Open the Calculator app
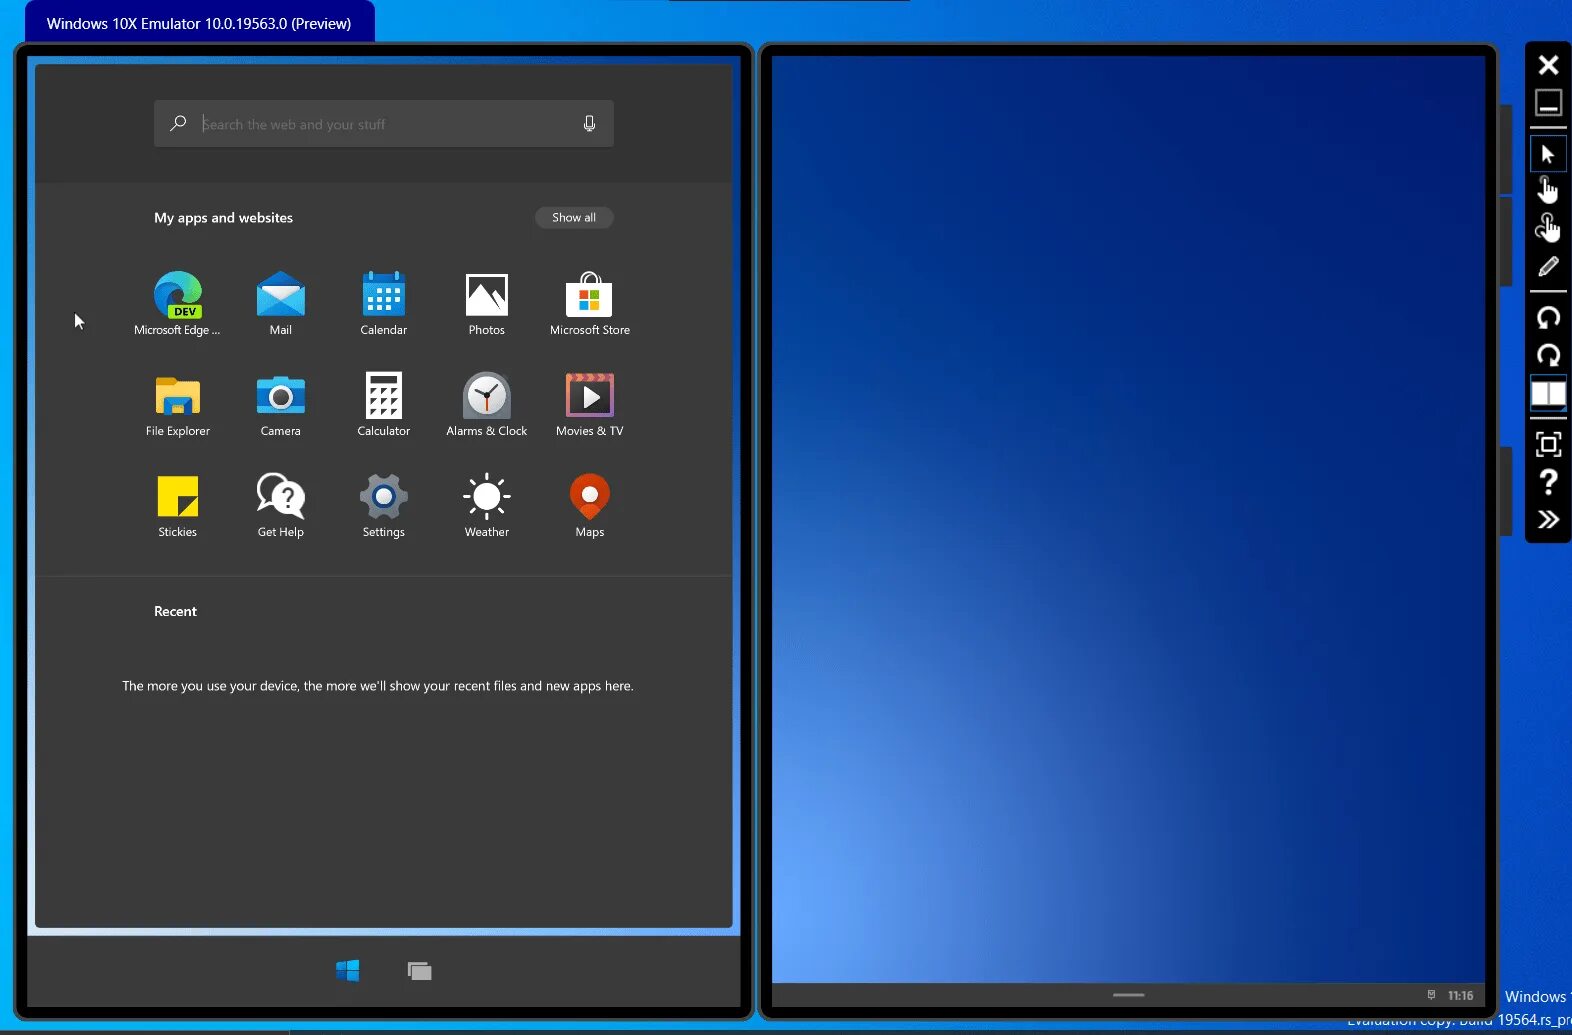This screenshot has width=1572, height=1035. [384, 404]
